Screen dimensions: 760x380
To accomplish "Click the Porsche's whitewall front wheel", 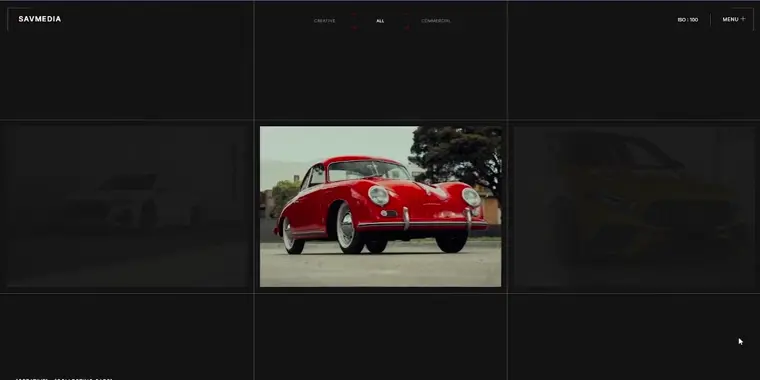I will 348,229.
